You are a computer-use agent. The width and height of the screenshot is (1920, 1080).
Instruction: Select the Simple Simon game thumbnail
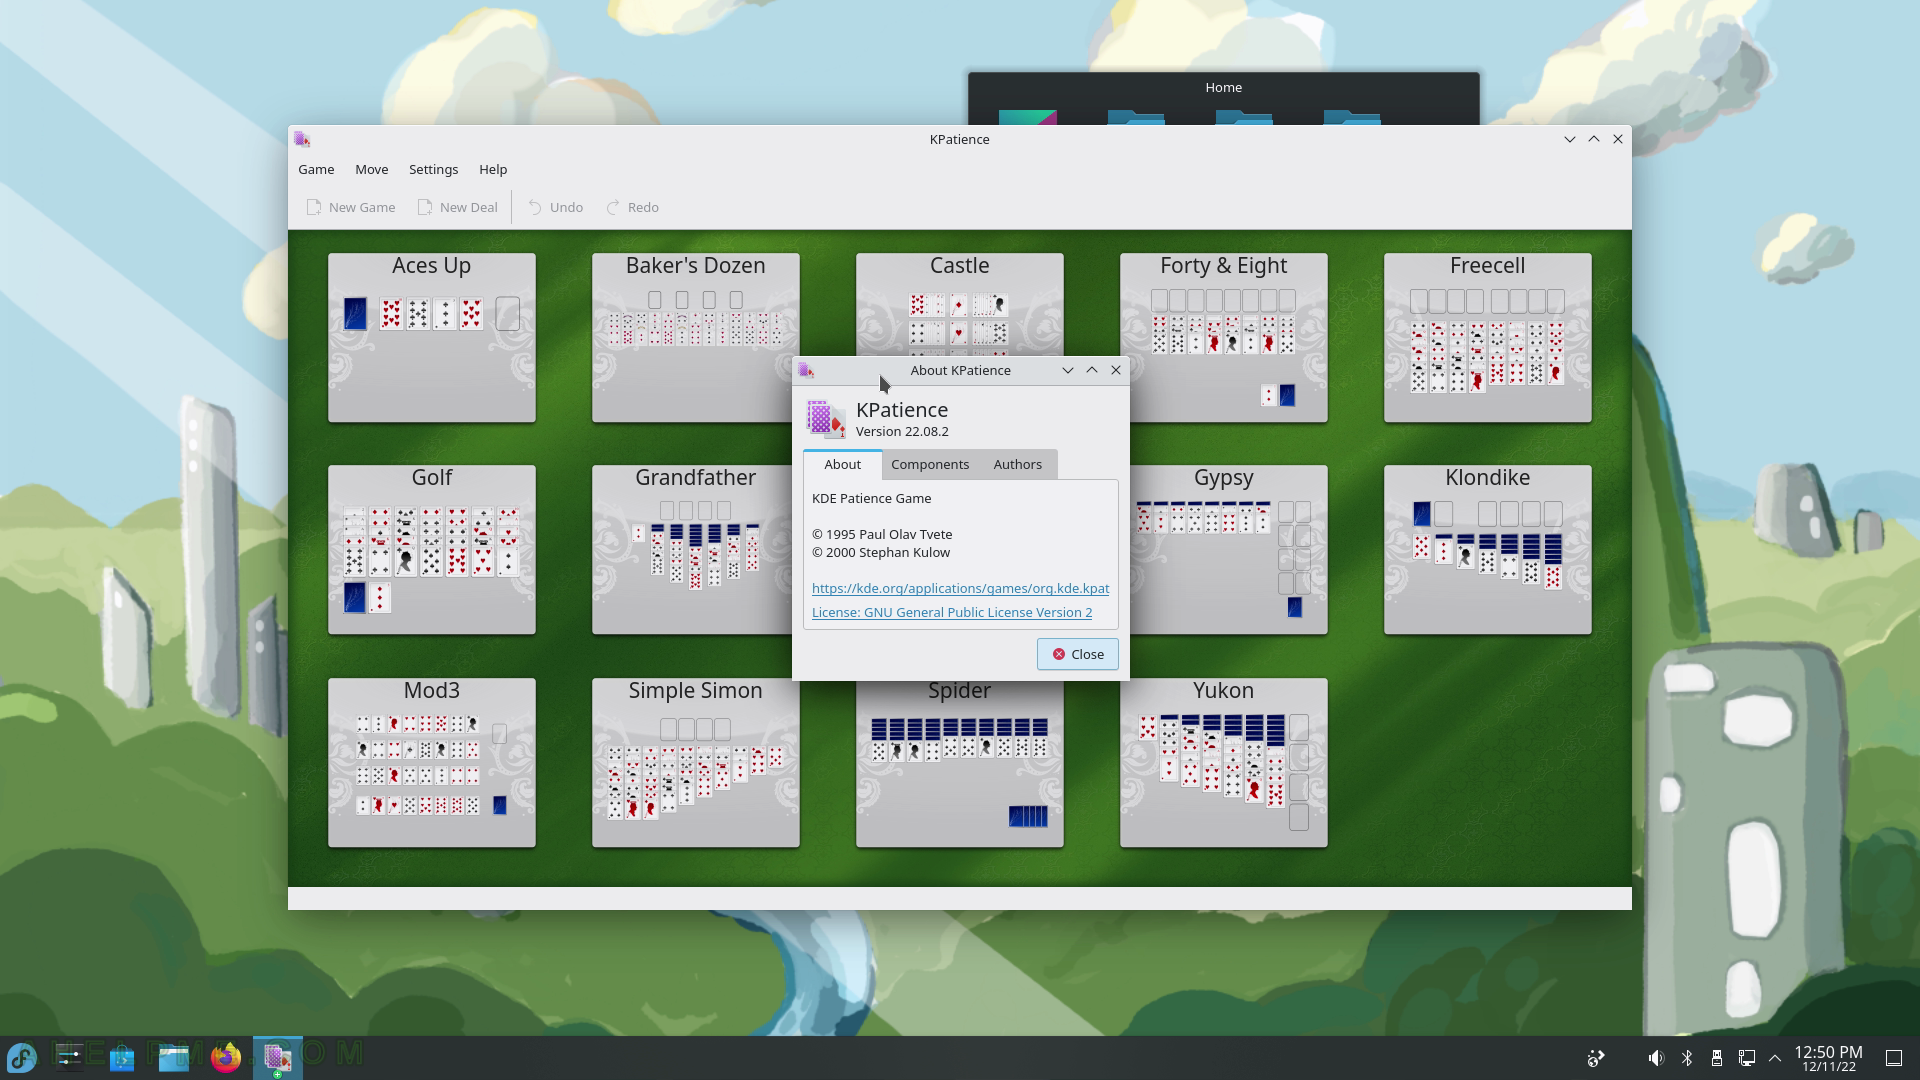coord(696,763)
